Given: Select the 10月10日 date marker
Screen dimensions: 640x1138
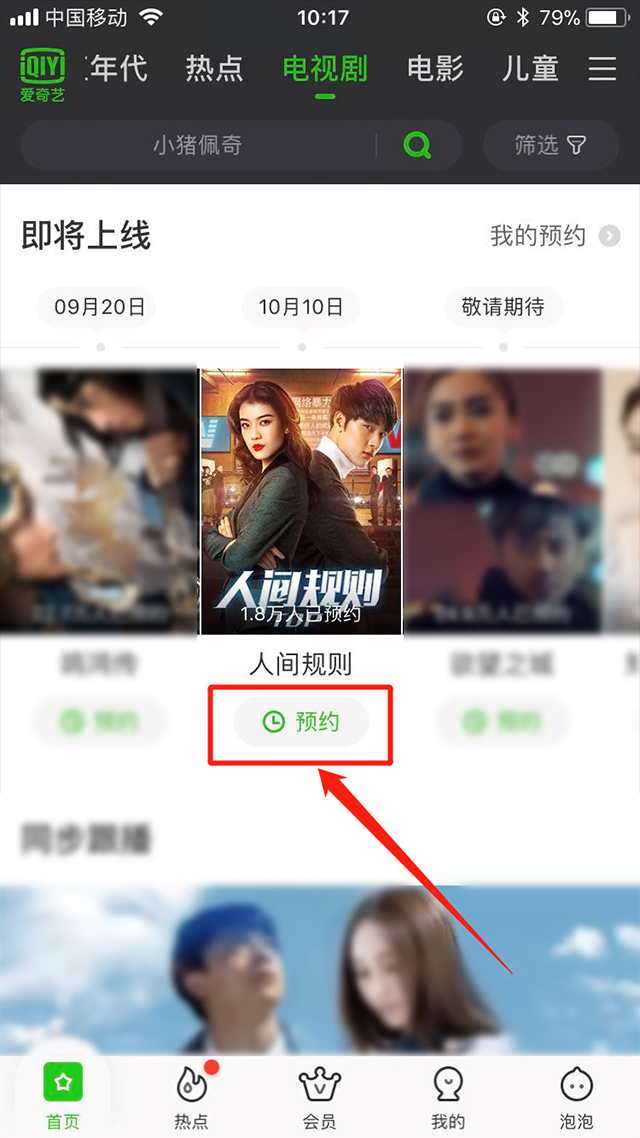Looking at the screenshot, I should pyautogui.click(x=301, y=307).
